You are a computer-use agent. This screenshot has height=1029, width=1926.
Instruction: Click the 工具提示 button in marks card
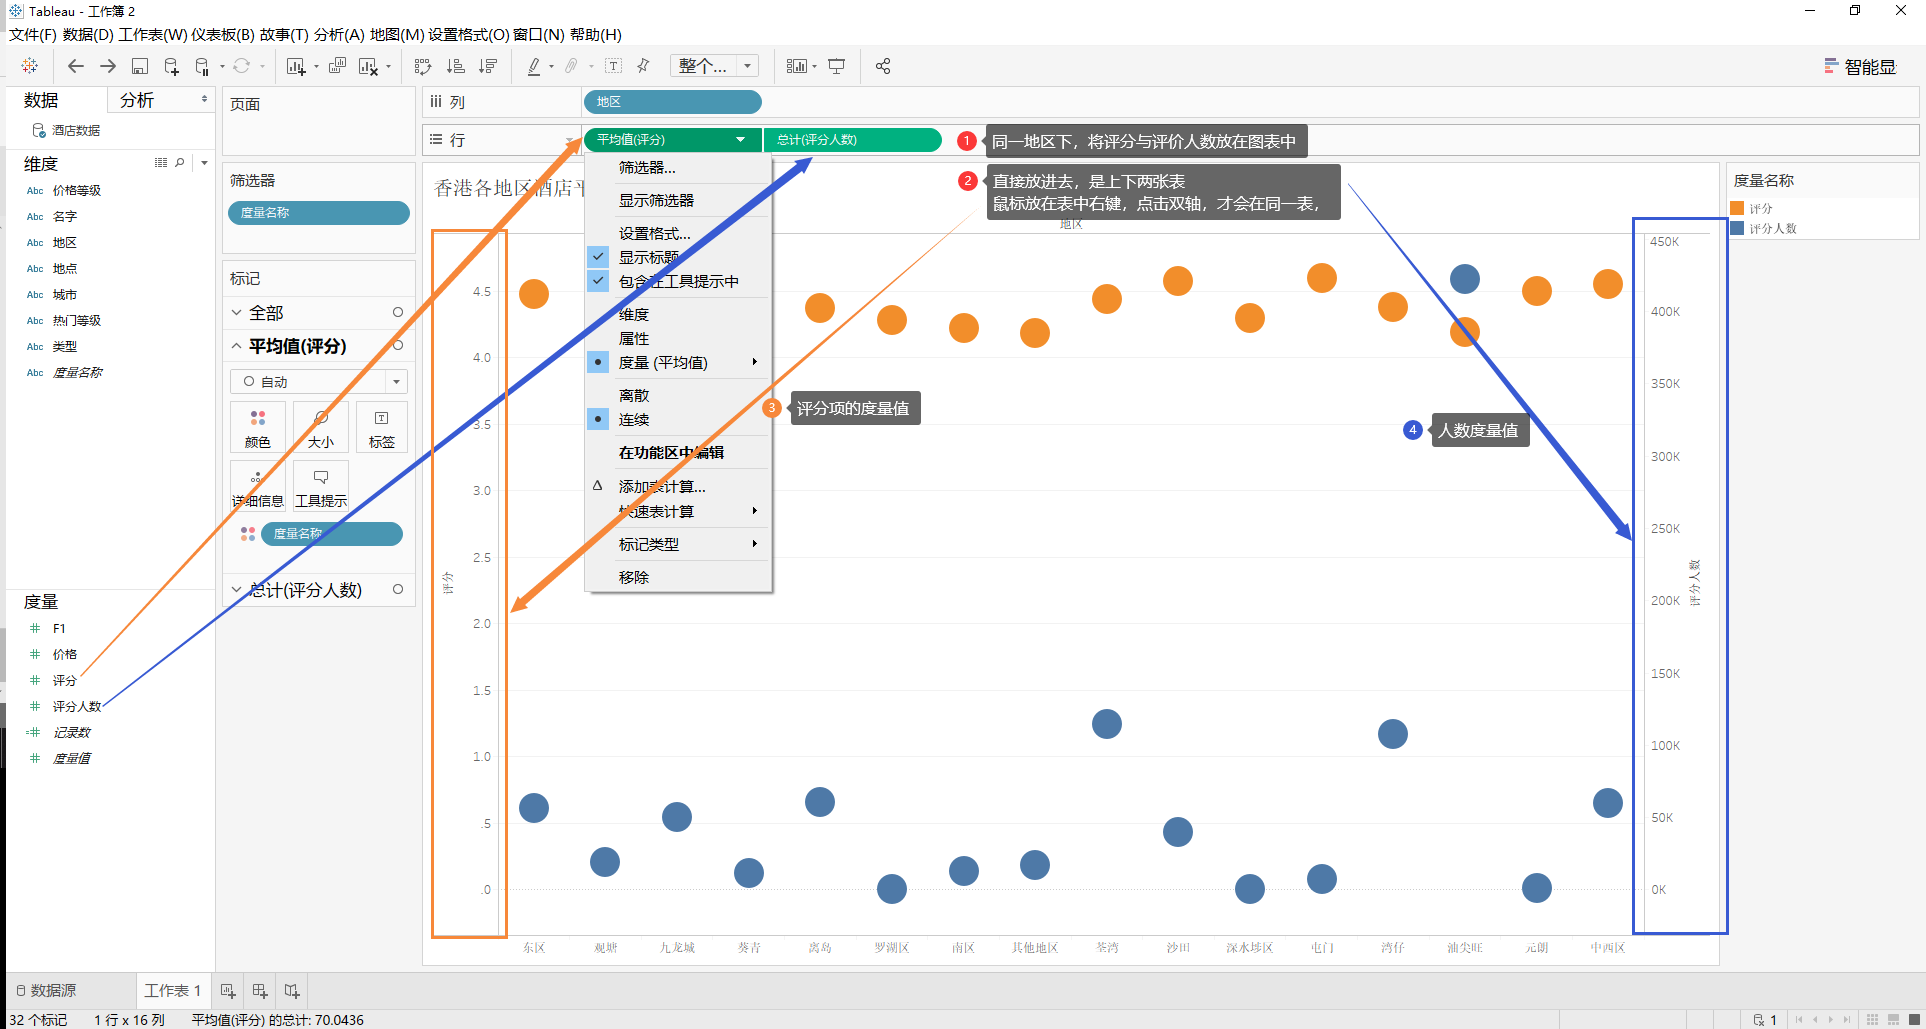click(x=320, y=486)
